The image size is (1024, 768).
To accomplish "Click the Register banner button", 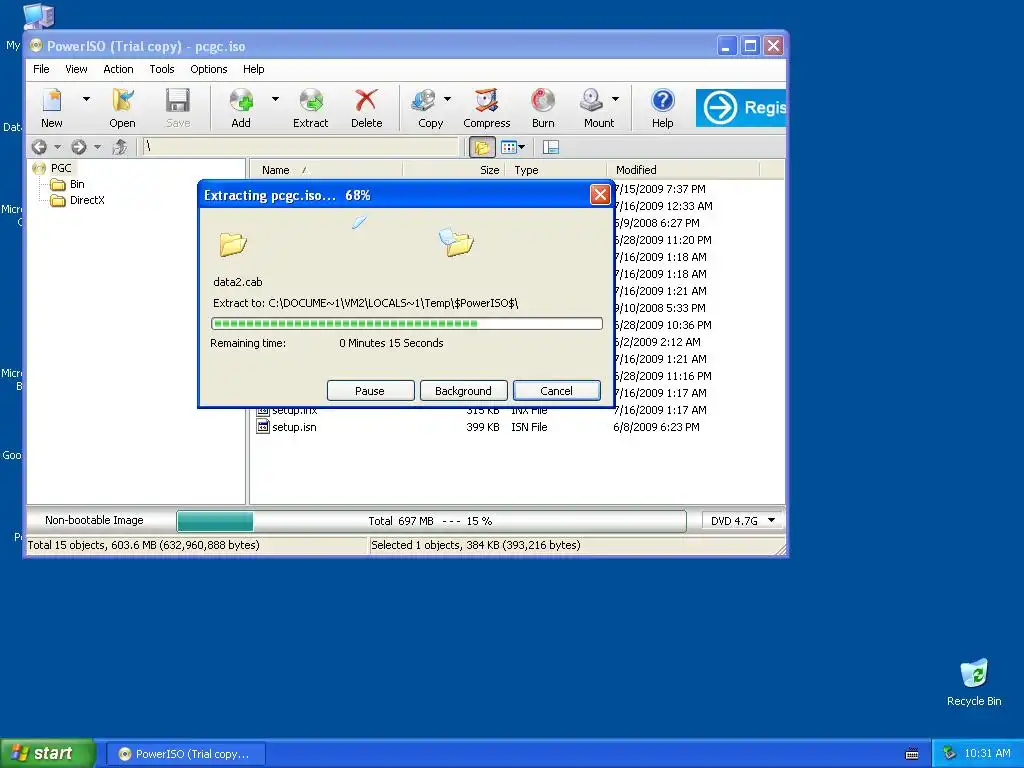I will (741, 108).
